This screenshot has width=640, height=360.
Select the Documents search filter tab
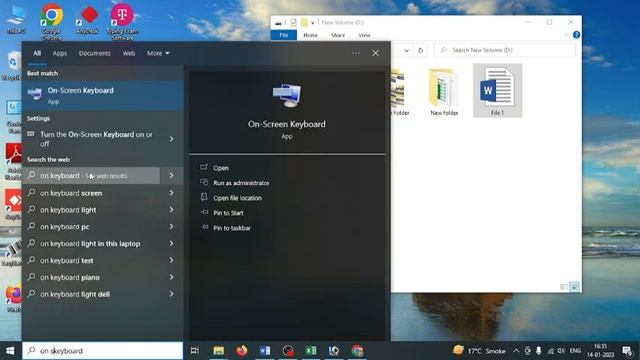95,53
